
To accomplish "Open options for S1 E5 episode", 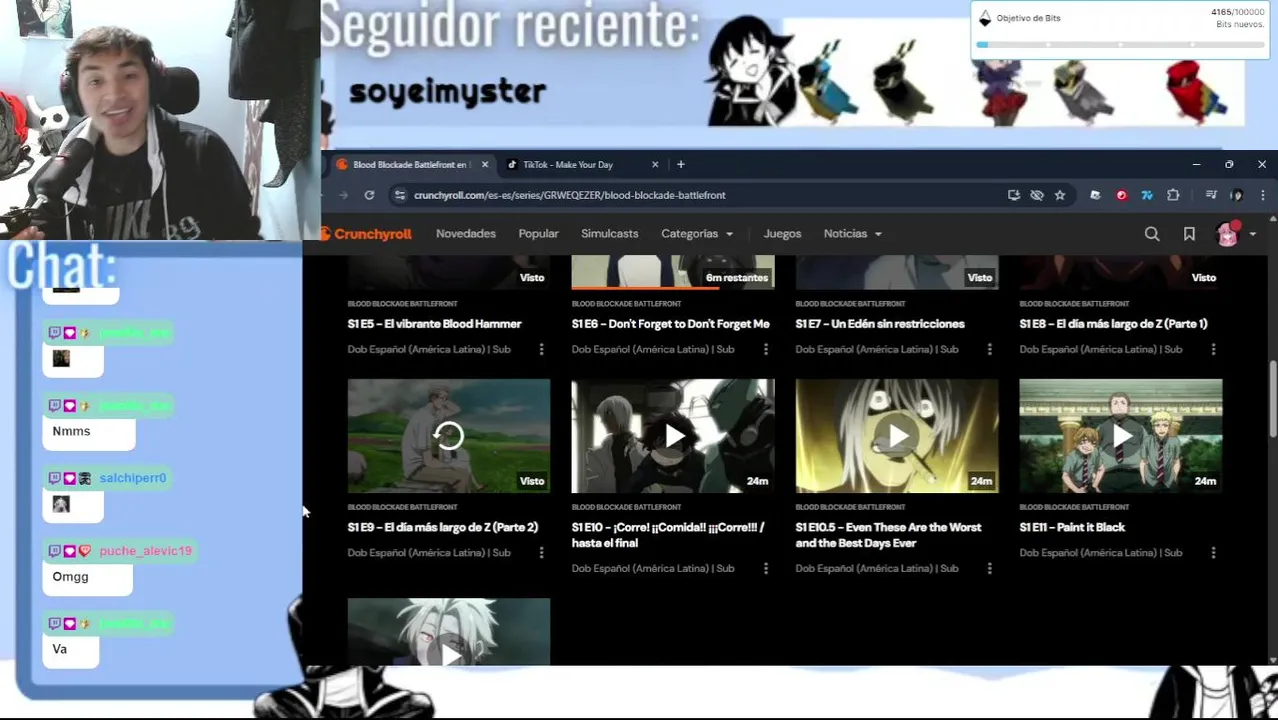I will point(541,349).
